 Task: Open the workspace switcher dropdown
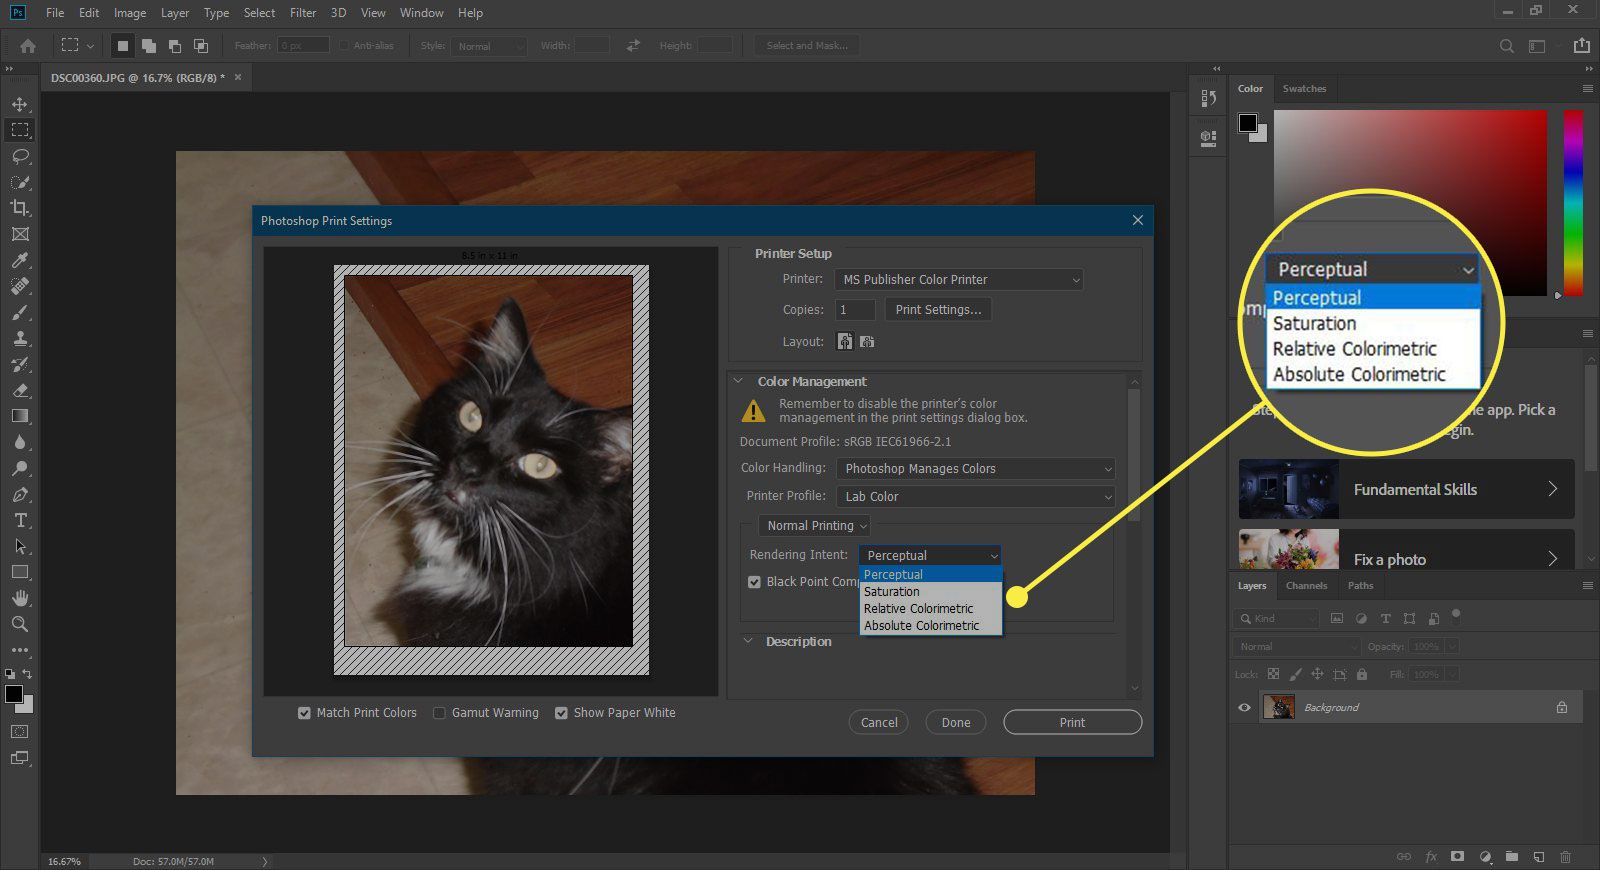[1542, 46]
